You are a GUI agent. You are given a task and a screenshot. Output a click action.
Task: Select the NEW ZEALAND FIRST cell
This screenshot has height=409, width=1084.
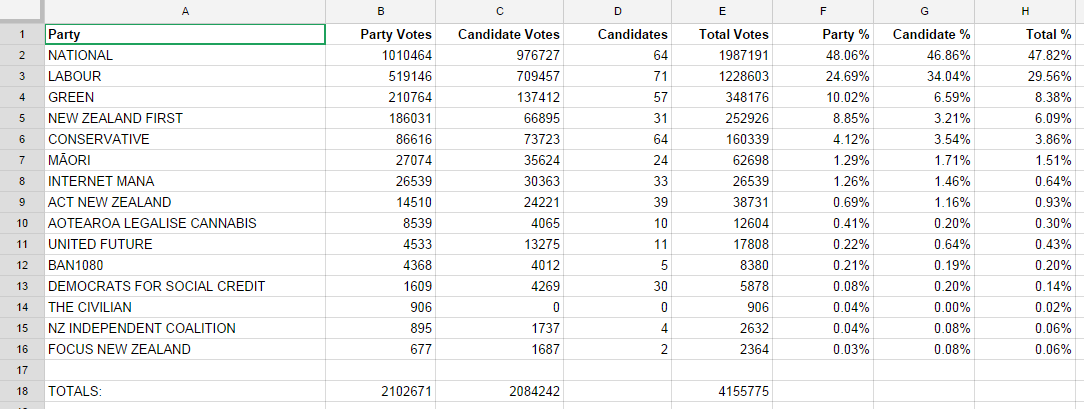pos(185,119)
